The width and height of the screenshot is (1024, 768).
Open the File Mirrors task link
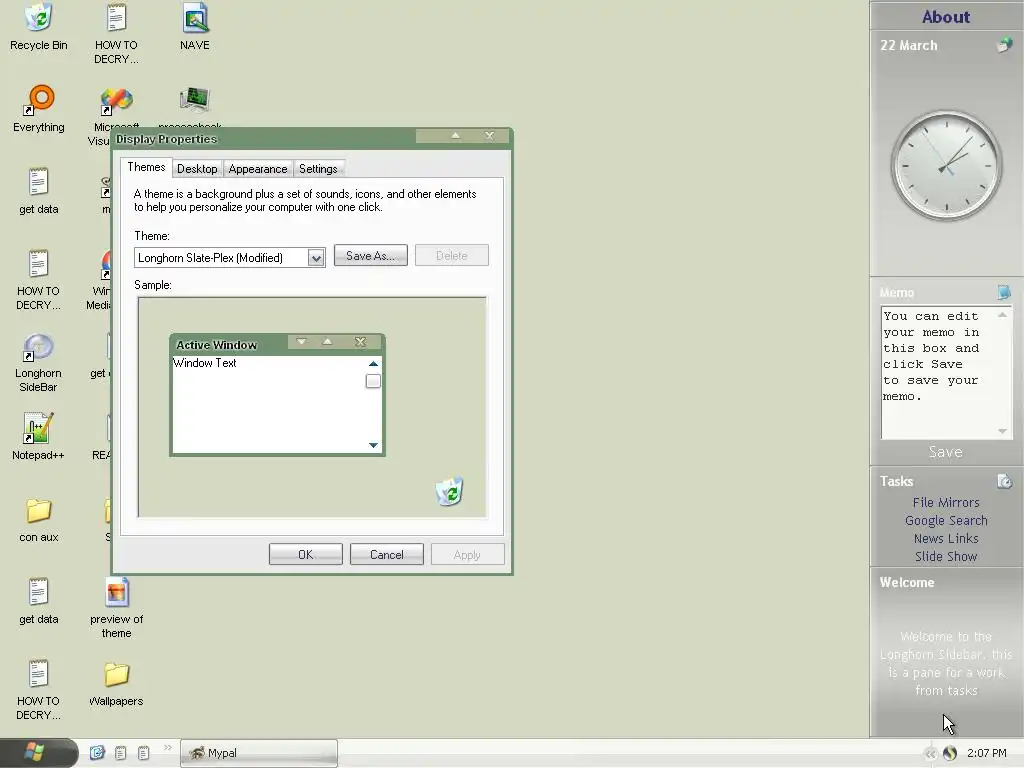(x=946, y=502)
